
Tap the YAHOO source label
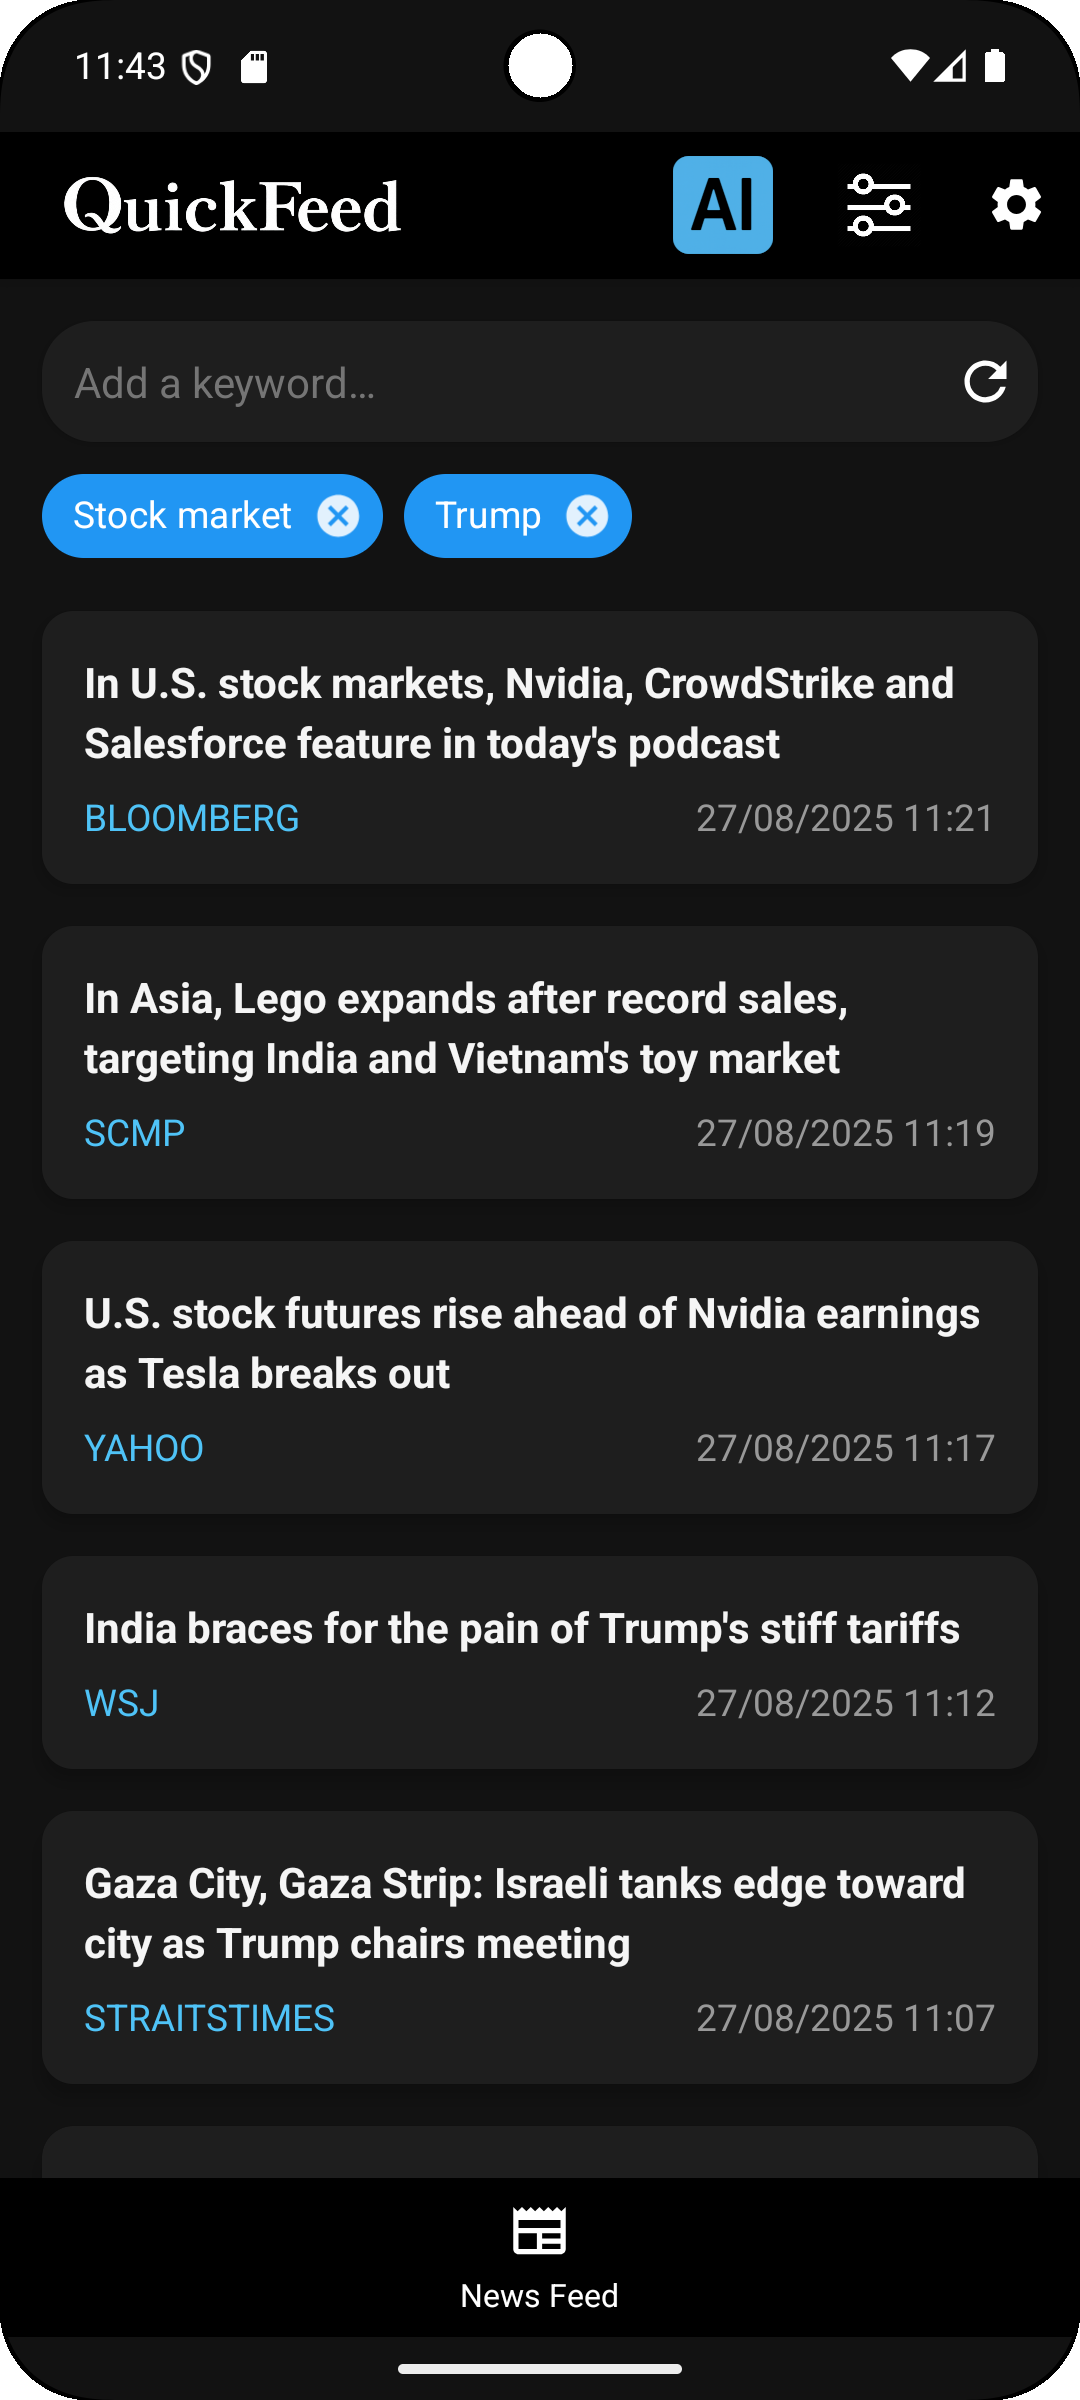click(144, 1448)
